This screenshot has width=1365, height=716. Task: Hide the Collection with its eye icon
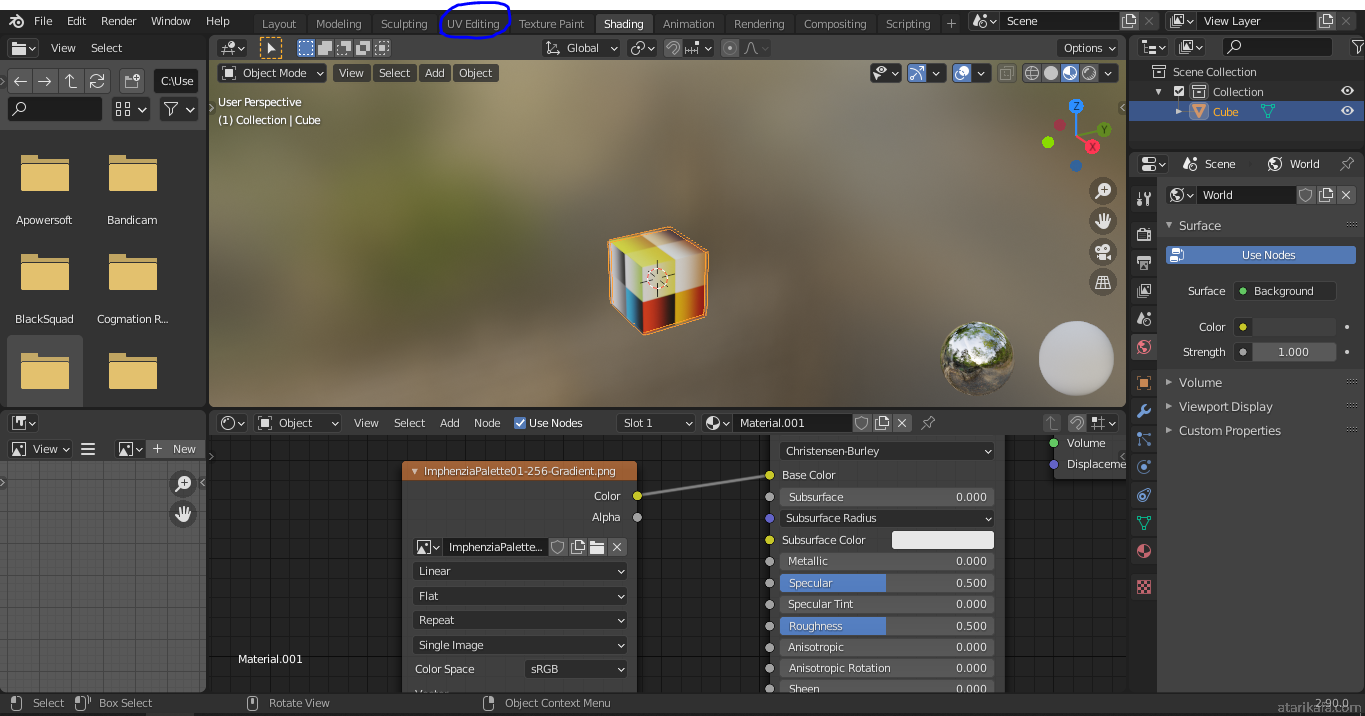(1347, 92)
